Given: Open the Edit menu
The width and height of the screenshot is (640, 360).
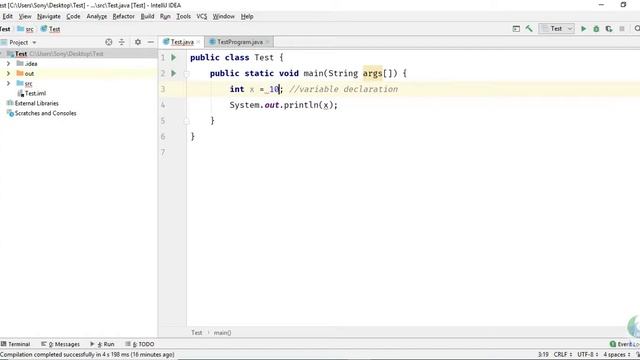Looking at the screenshot, I should coord(7,16).
